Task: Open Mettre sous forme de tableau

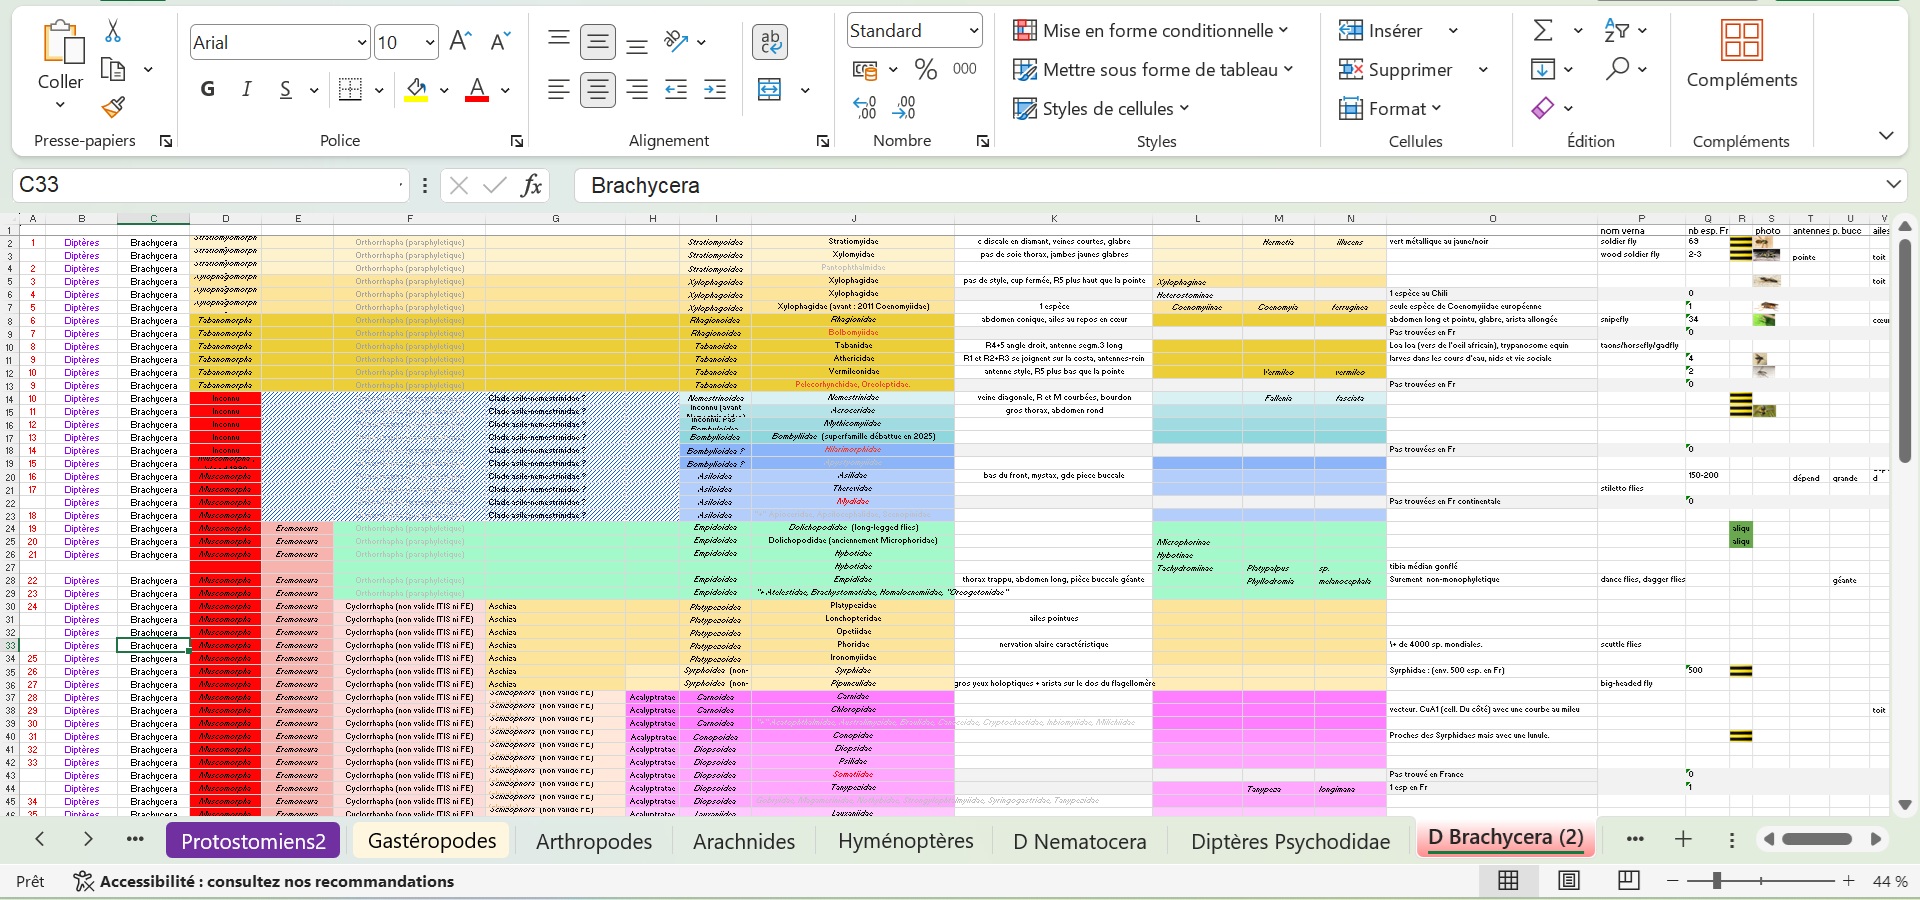Action: 1153,69
